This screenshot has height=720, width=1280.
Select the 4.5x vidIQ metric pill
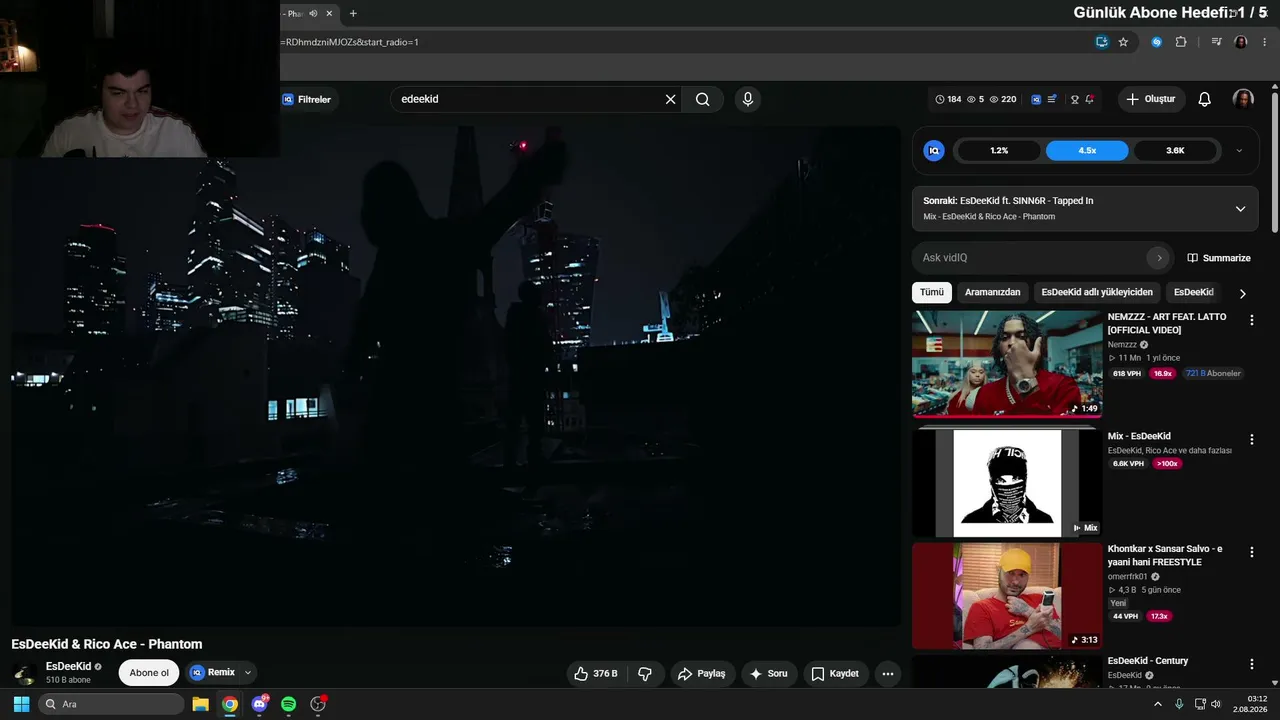click(1087, 151)
